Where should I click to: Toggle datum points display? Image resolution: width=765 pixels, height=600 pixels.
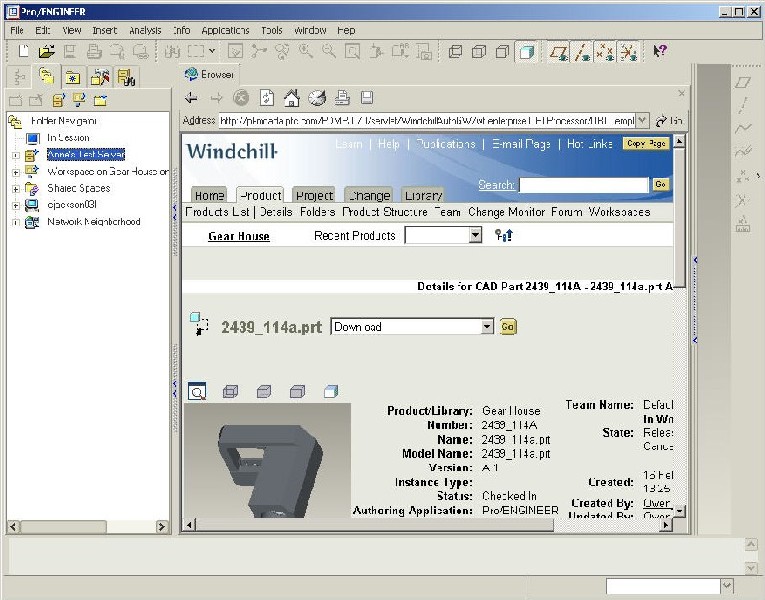coord(605,51)
